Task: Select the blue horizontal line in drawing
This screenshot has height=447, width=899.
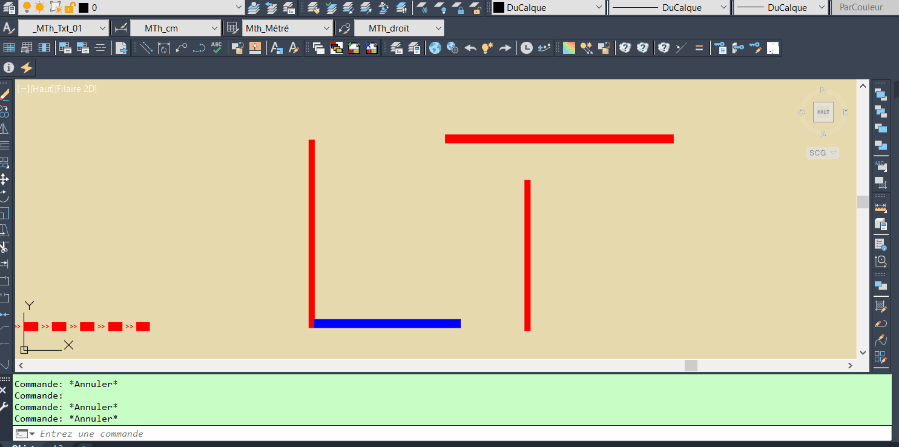Action: (x=387, y=324)
